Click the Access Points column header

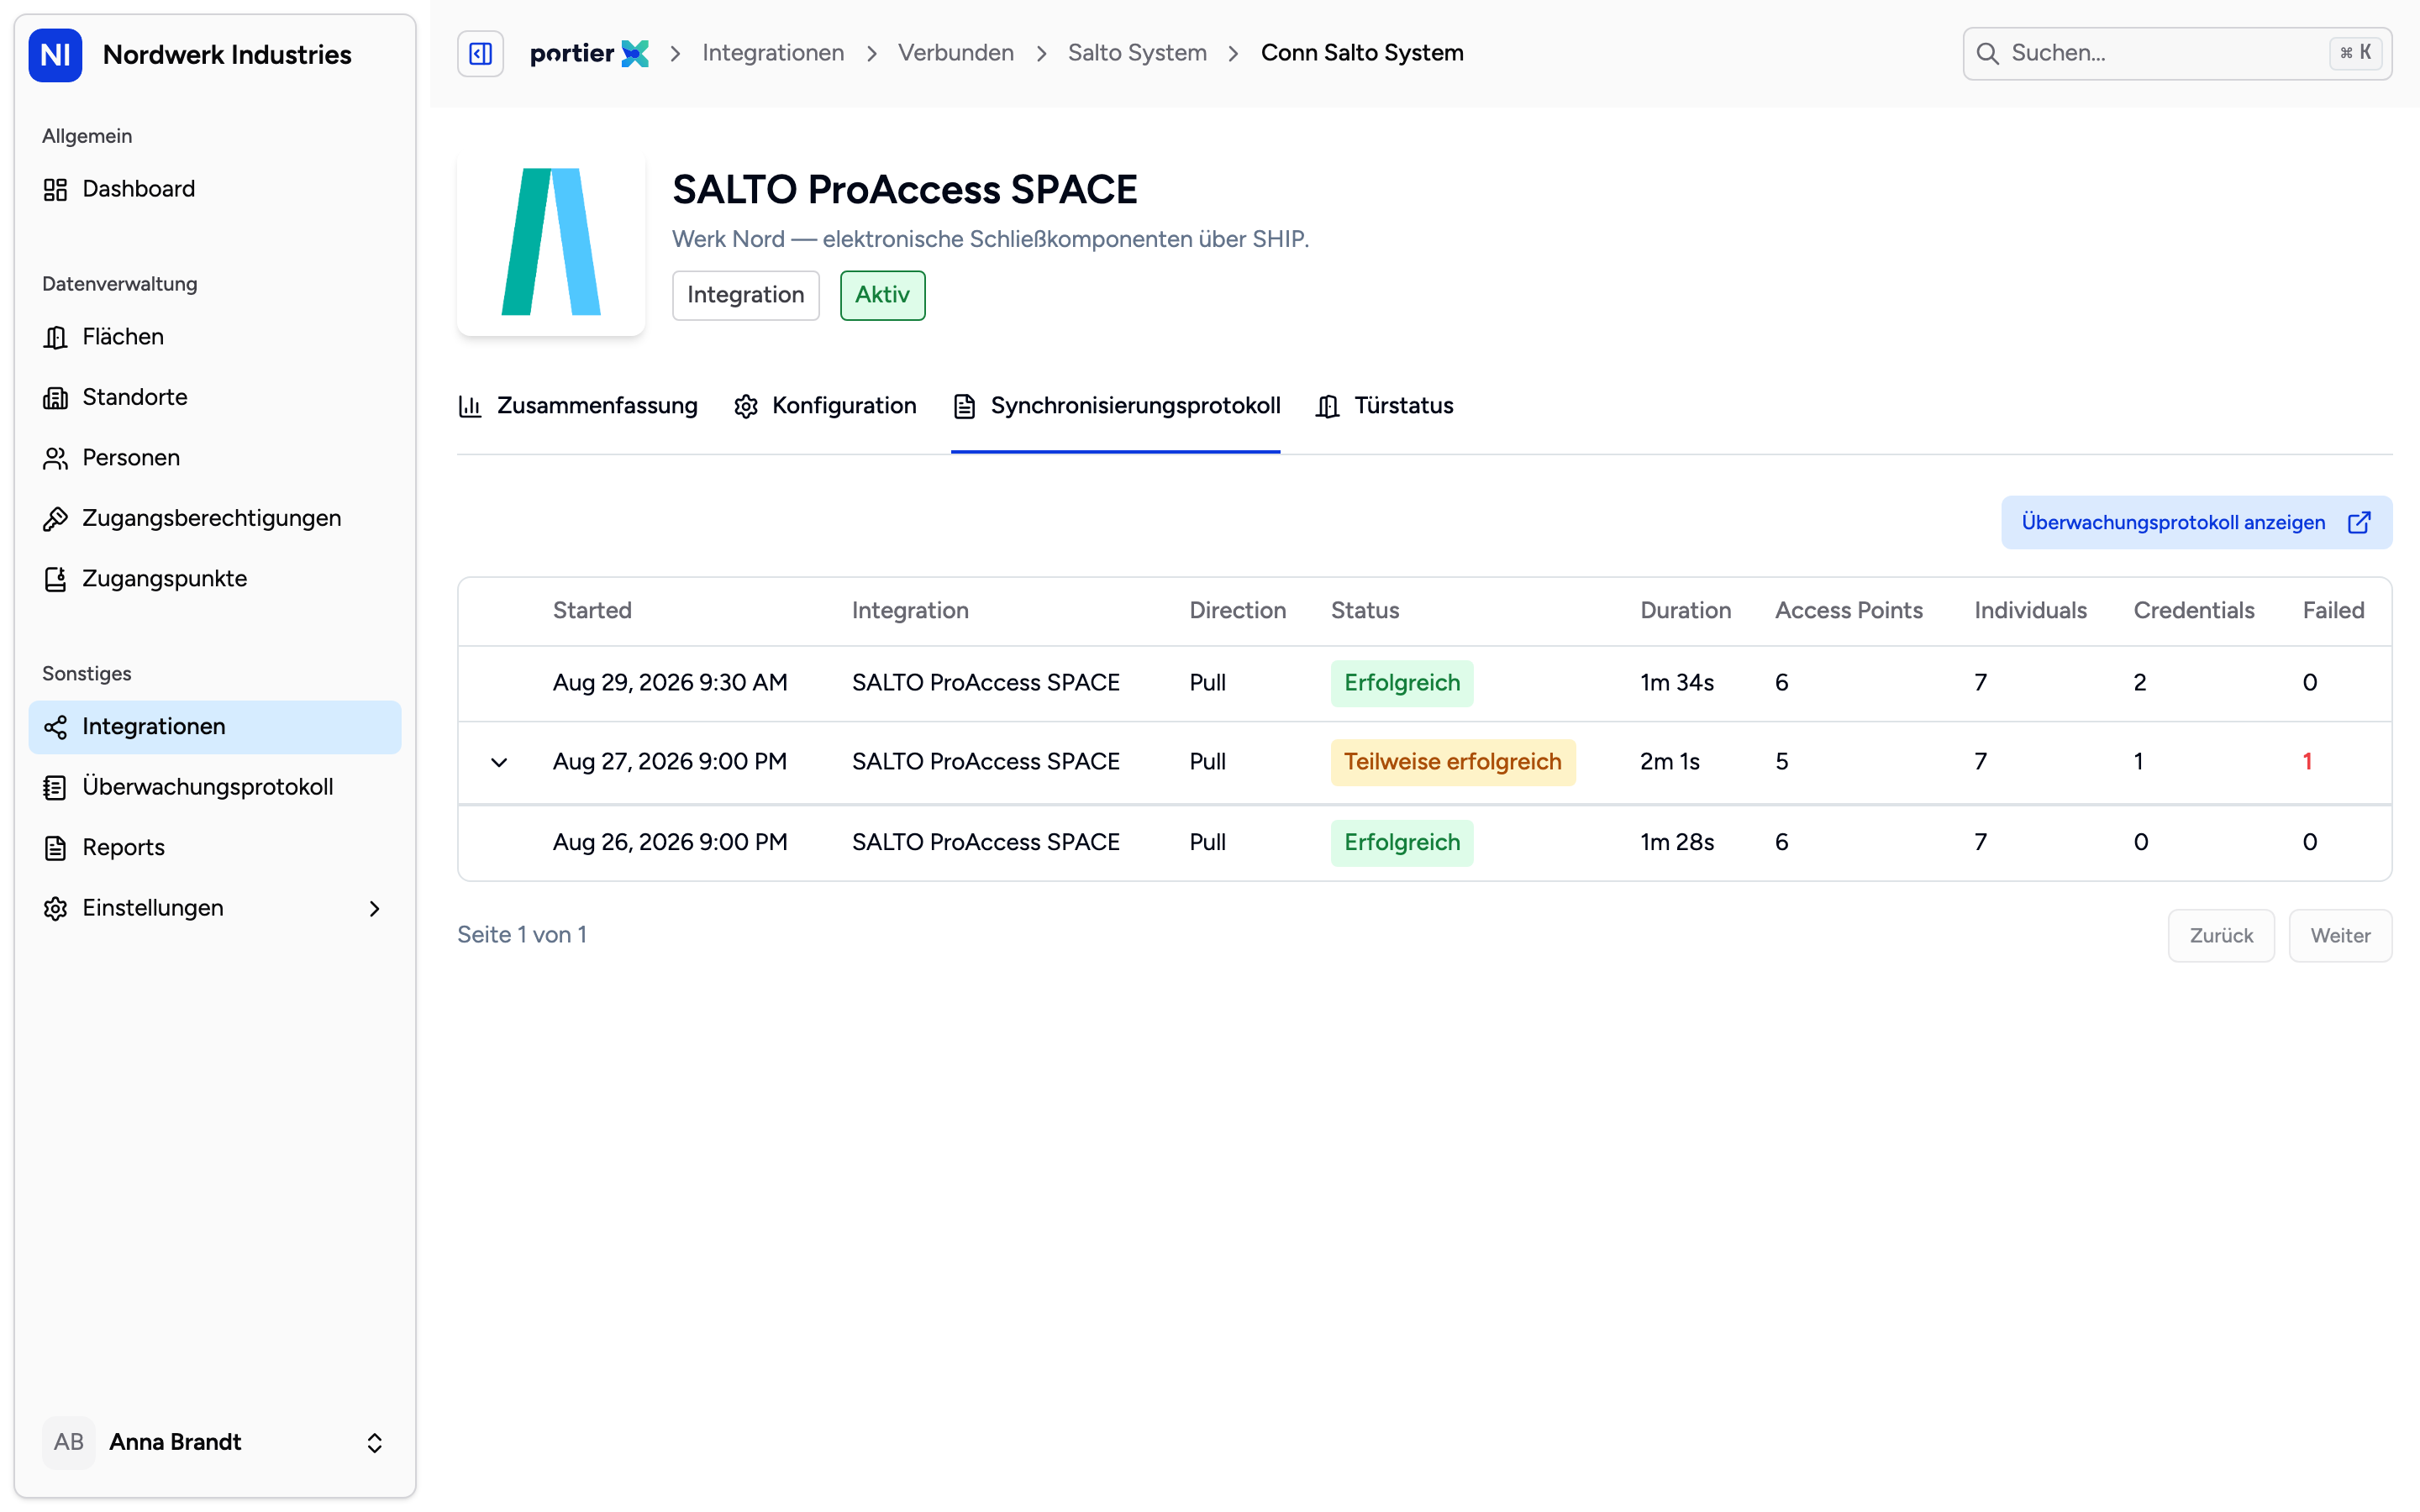pyautogui.click(x=1848, y=611)
